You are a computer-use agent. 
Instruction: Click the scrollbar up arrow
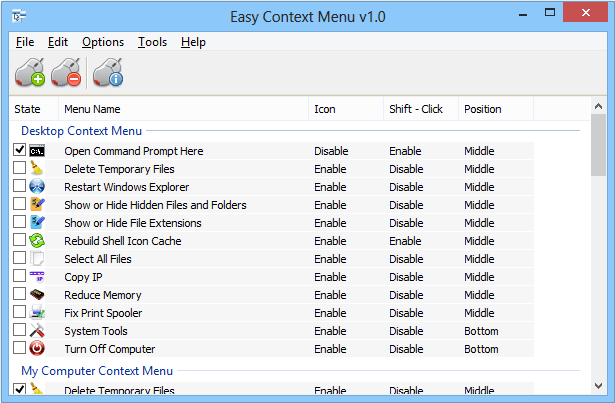598,106
